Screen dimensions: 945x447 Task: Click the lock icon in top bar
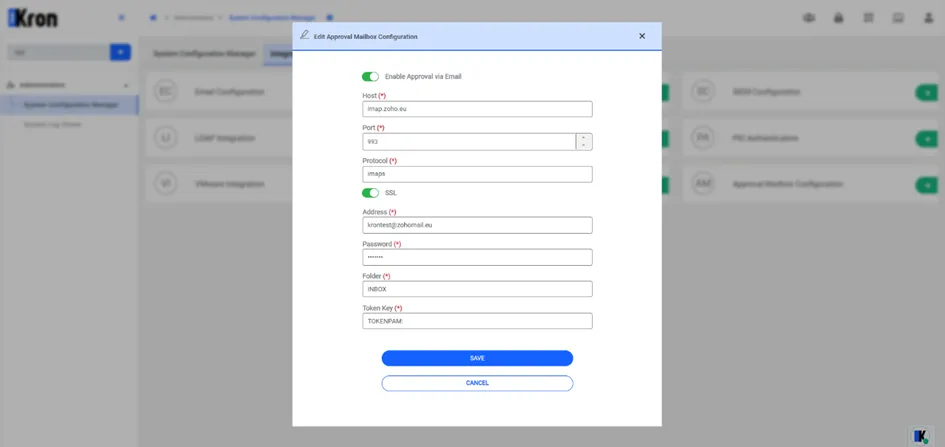[x=838, y=18]
